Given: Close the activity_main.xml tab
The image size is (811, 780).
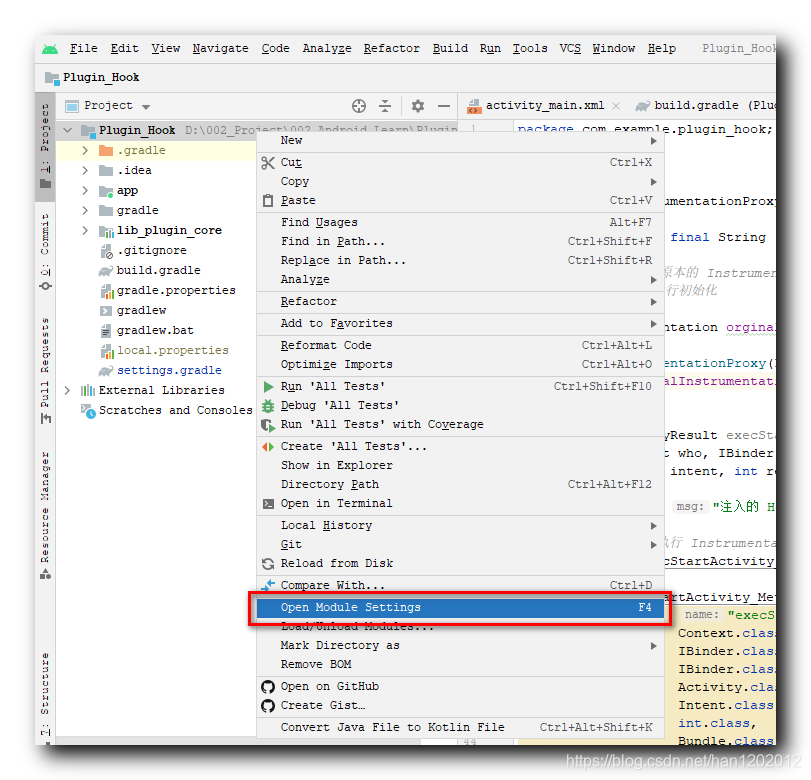Looking at the screenshot, I should pos(615,106).
